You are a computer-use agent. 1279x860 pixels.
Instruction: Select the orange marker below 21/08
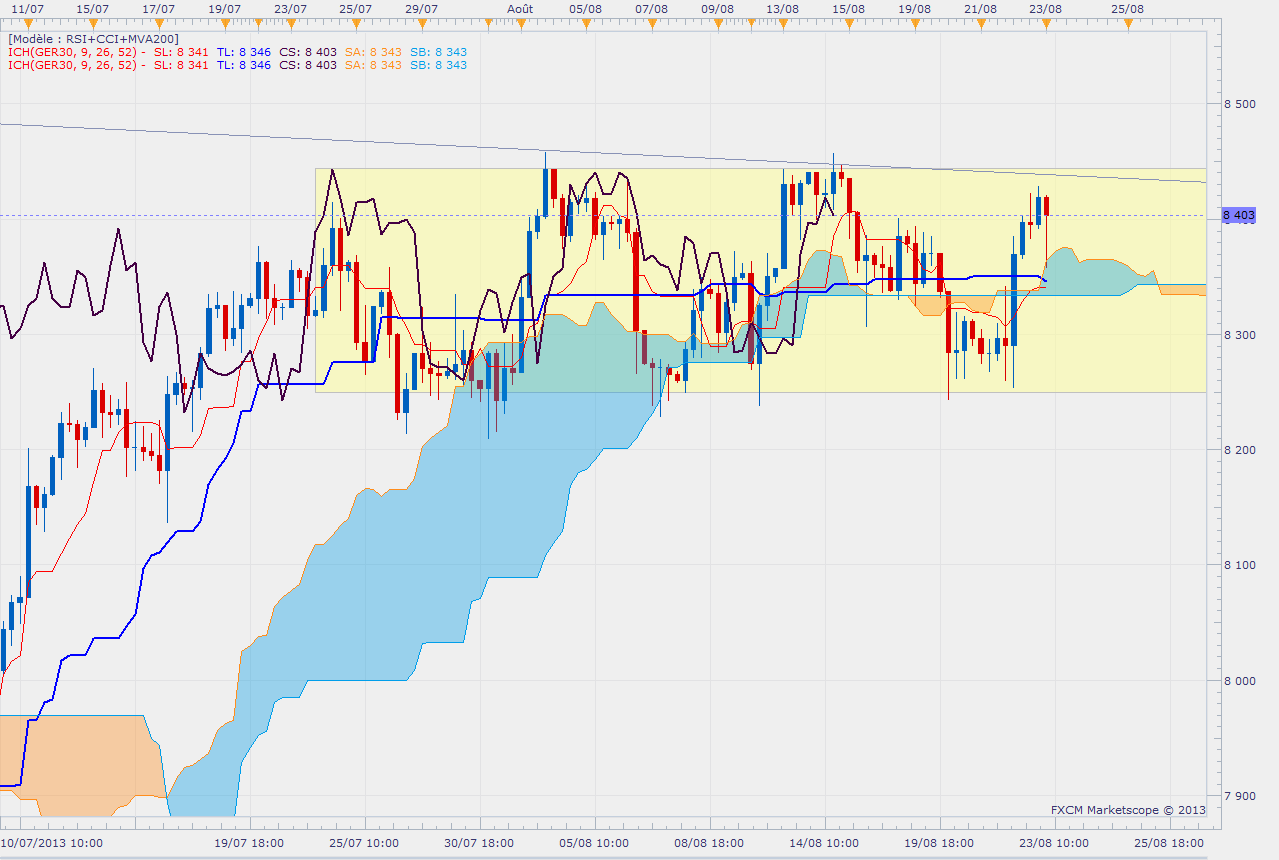pyautogui.click(x=981, y=22)
